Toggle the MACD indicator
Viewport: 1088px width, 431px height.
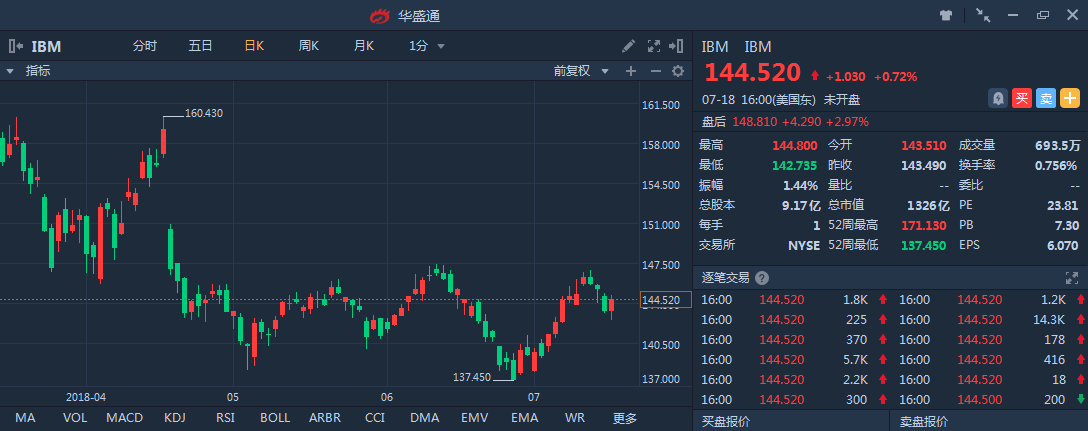(125, 417)
